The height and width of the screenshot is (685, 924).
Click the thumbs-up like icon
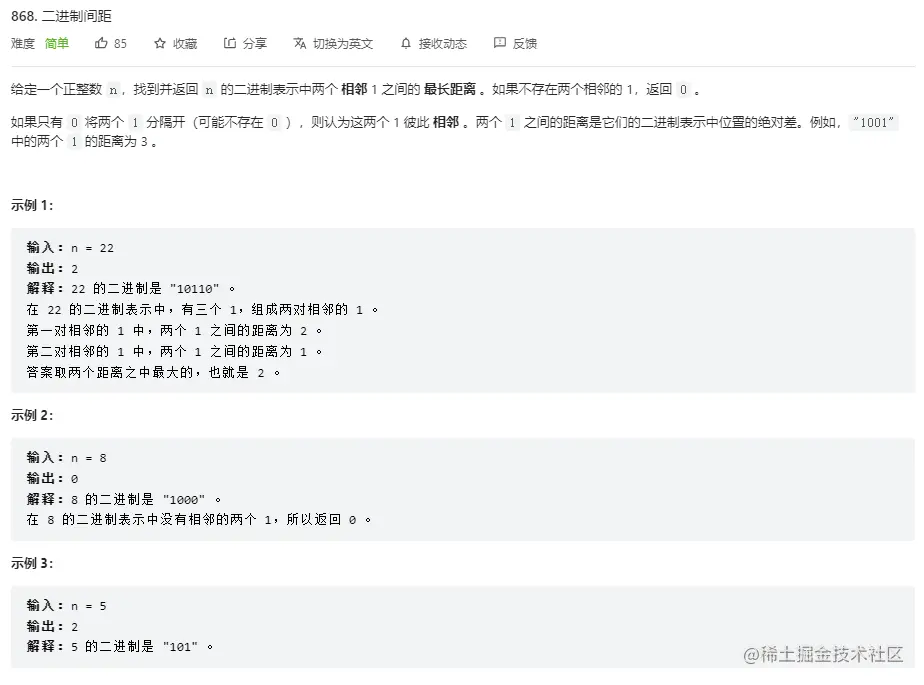click(x=101, y=43)
